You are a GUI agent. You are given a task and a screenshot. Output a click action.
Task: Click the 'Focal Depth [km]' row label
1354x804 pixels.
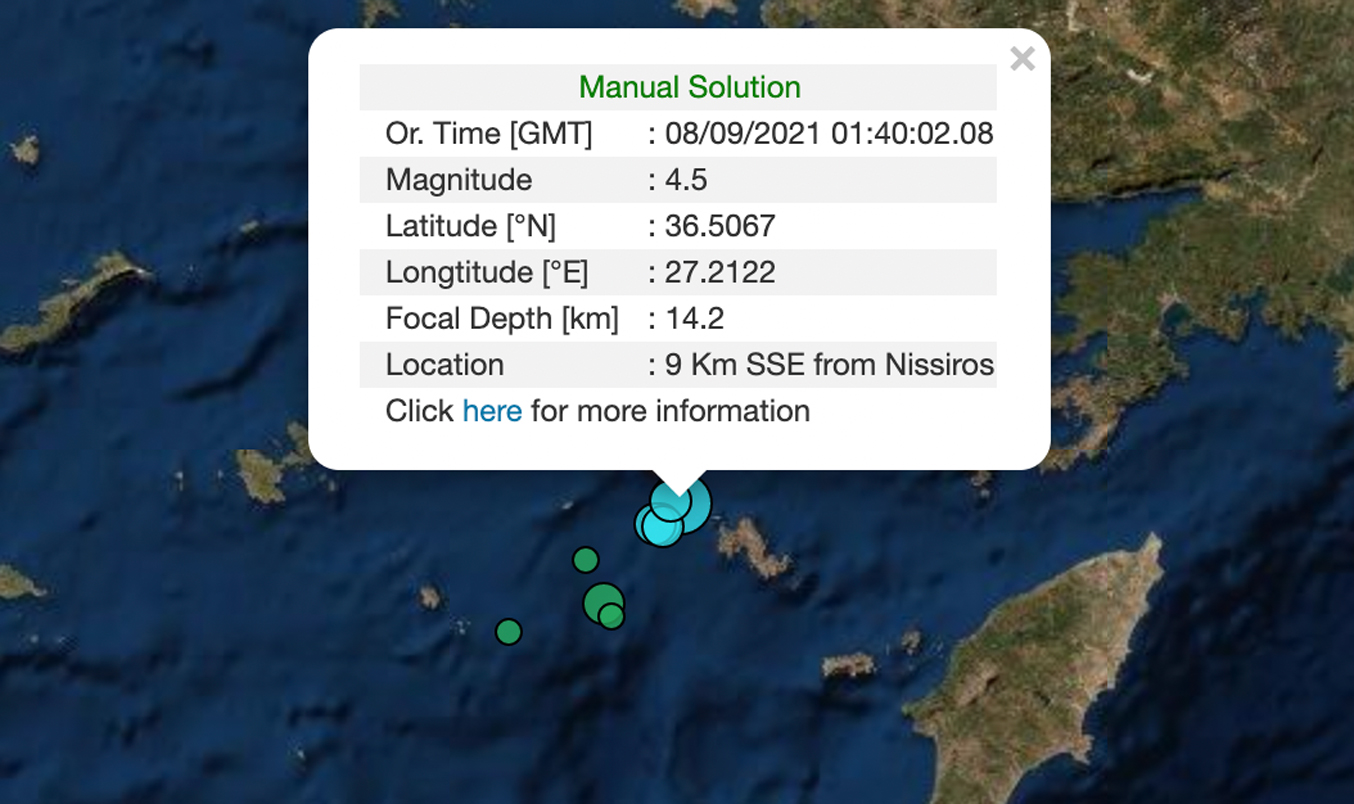pyautogui.click(x=501, y=318)
